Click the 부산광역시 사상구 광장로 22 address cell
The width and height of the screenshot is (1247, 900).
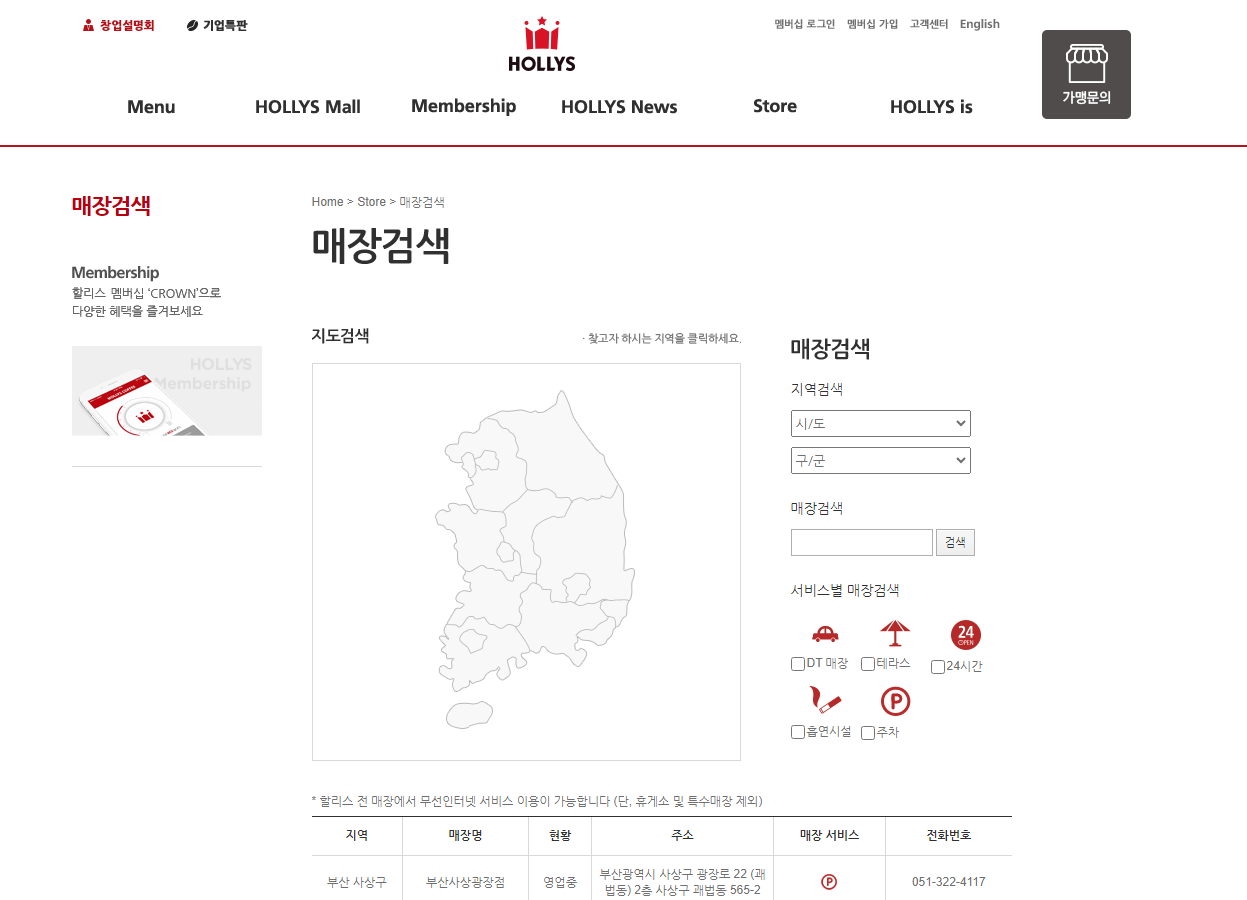(682, 882)
